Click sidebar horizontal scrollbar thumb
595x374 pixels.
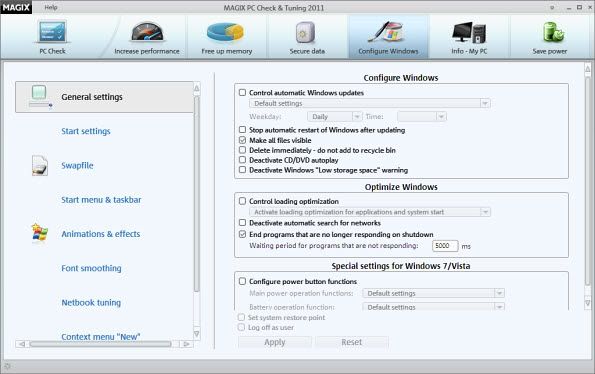click(101, 344)
